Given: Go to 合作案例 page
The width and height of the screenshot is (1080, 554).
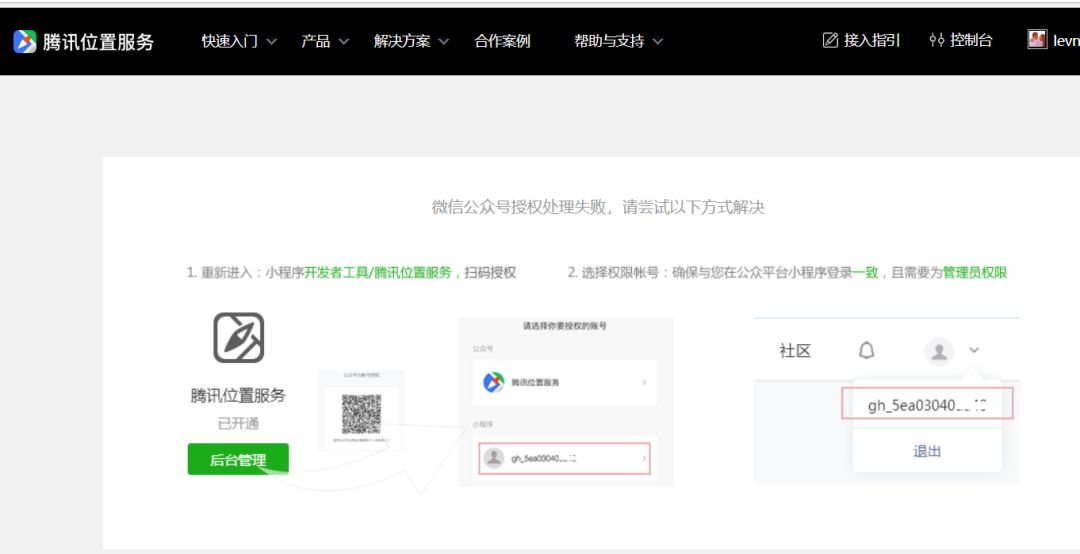Looking at the screenshot, I should point(502,41).
